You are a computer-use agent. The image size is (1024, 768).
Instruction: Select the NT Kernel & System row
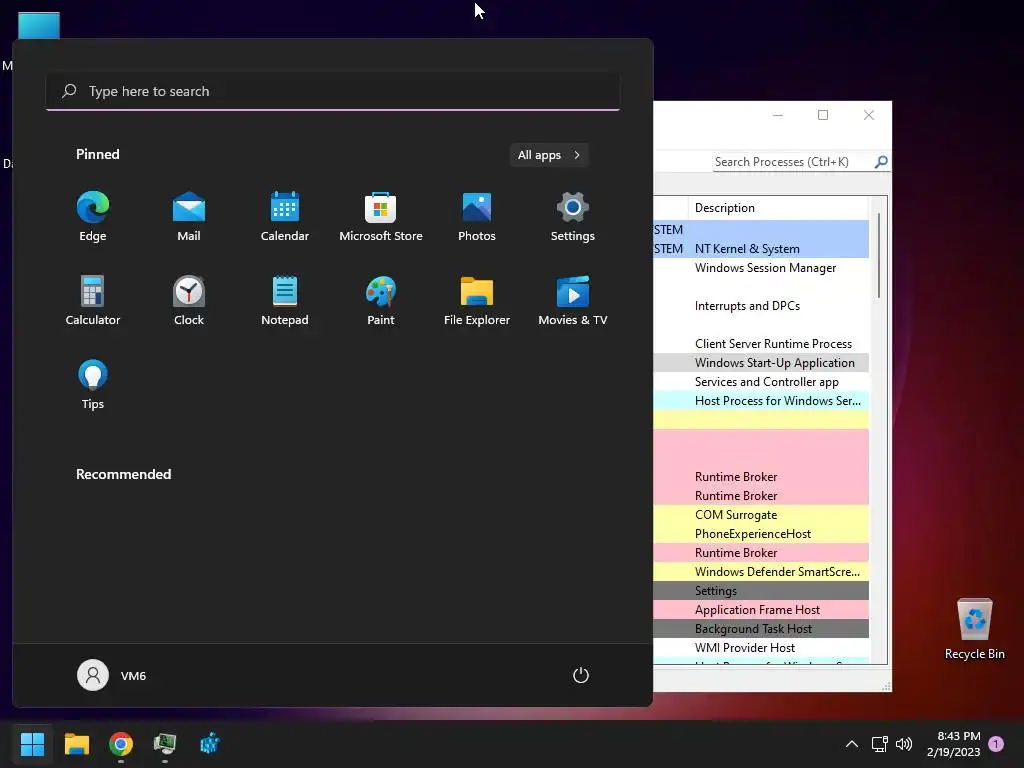click(761, 249)
